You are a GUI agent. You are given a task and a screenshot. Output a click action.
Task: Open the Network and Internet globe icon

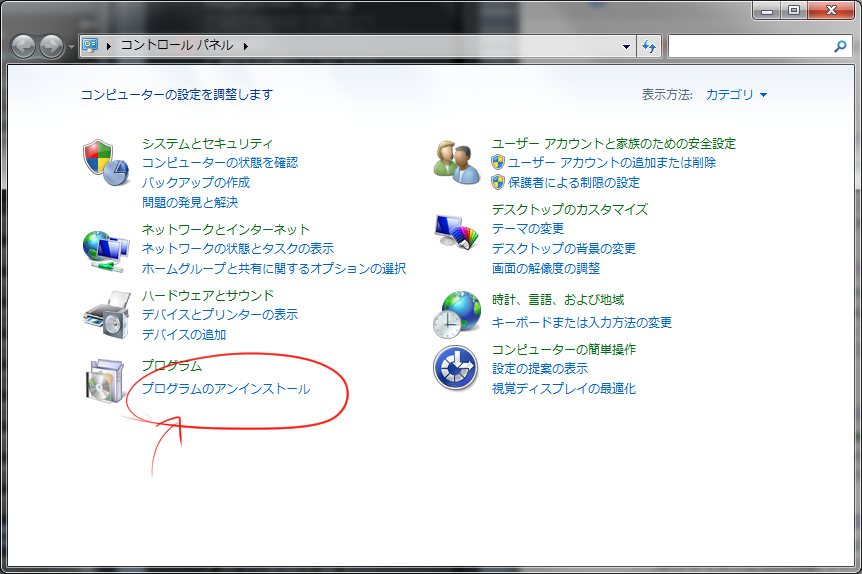(106, 251)
